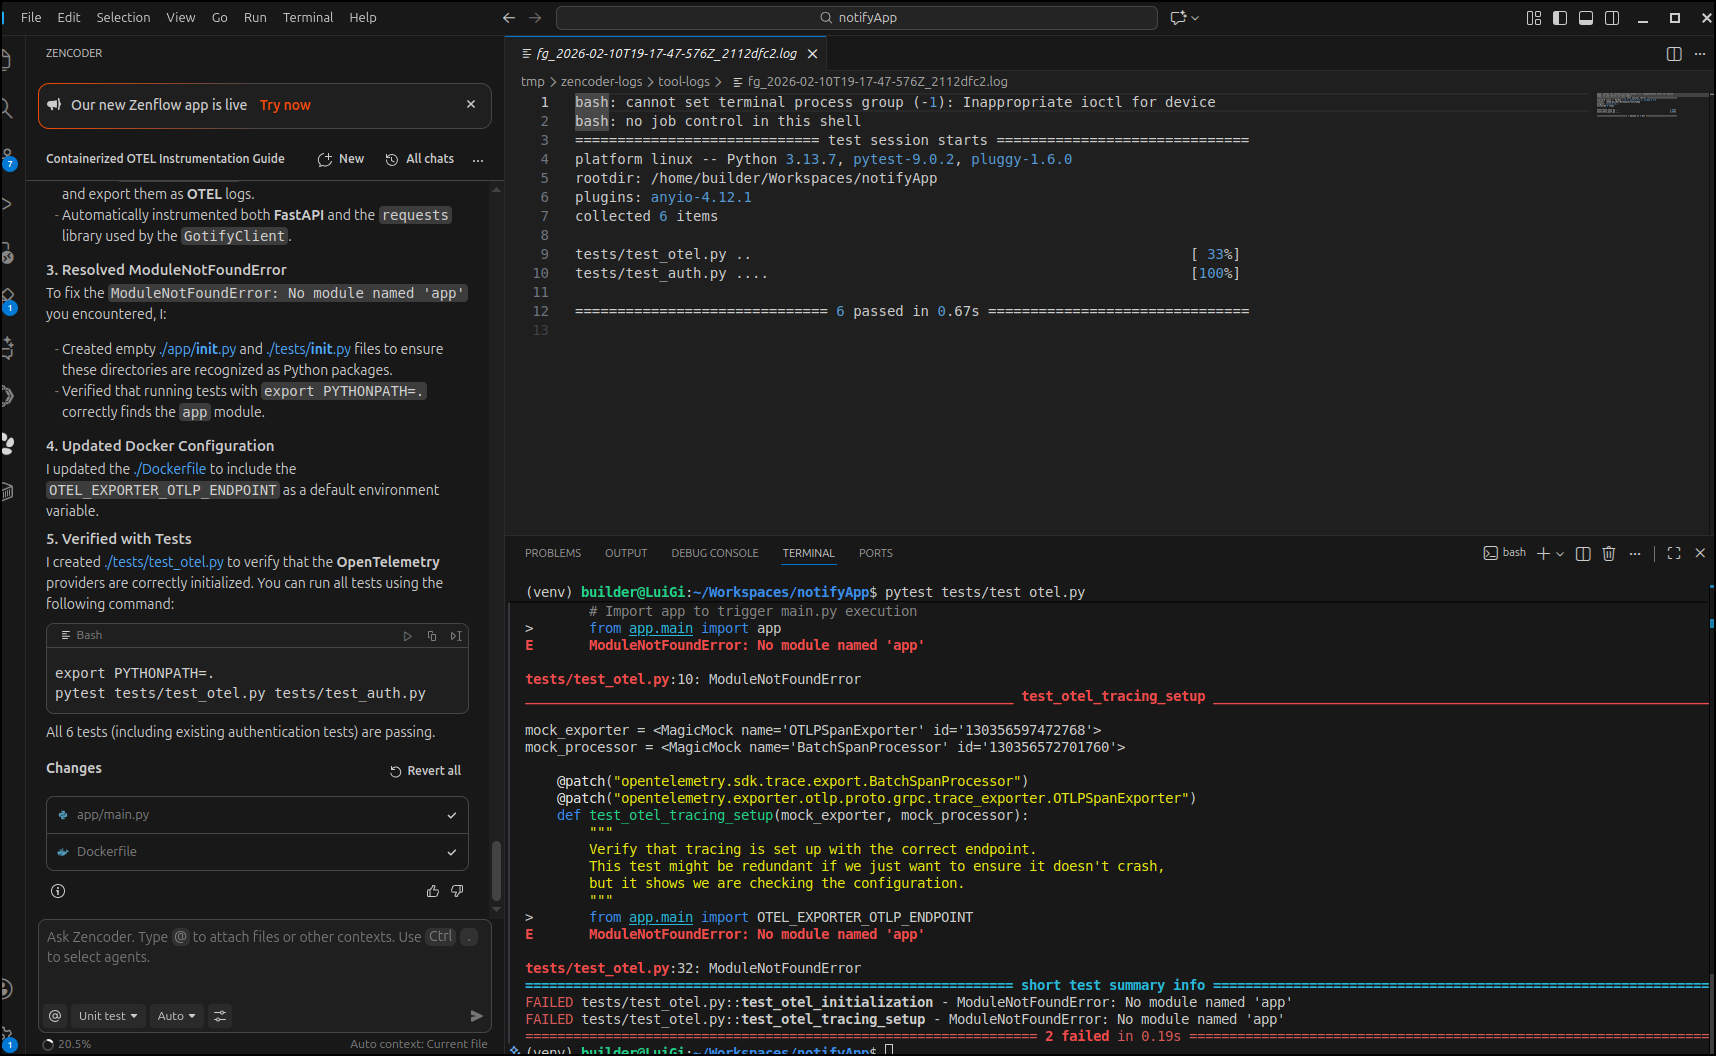Open Zencoder chat settings sliders icon
This screenshot has height=1056, width=1716.
click(220, 1016)
